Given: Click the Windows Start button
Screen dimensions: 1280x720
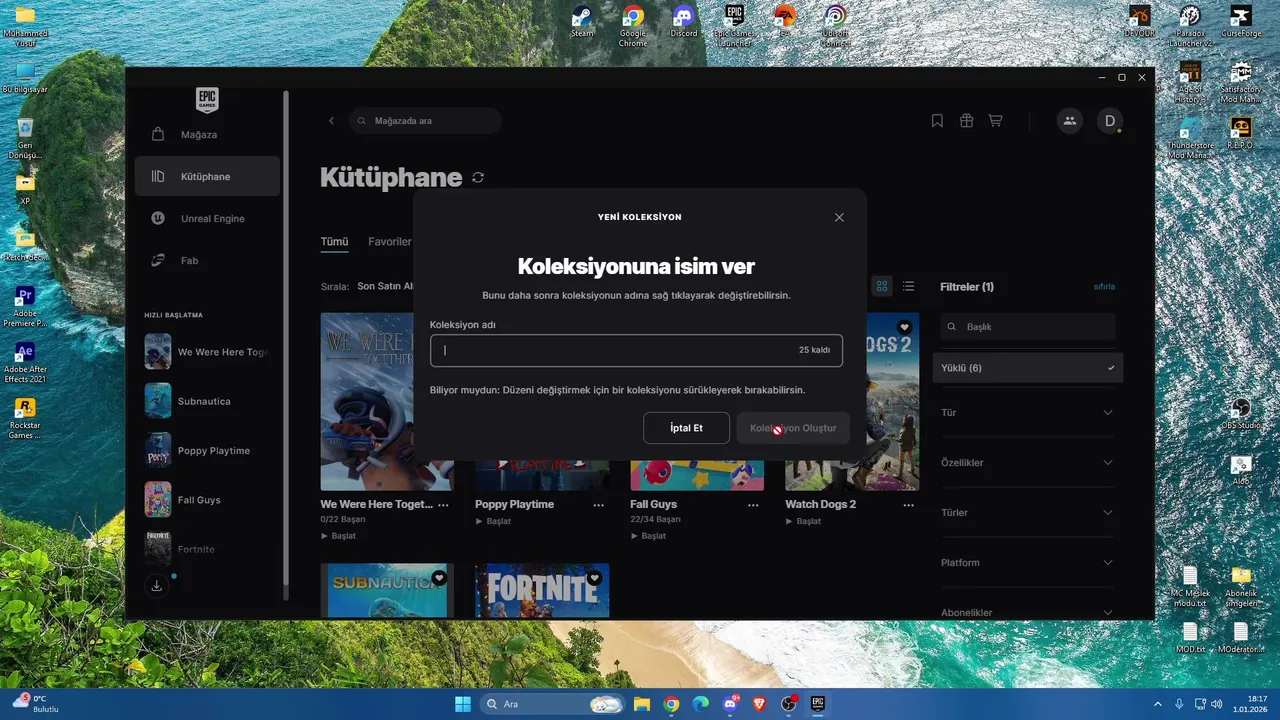Looking at the screenshot, I should tap(463, 704).
